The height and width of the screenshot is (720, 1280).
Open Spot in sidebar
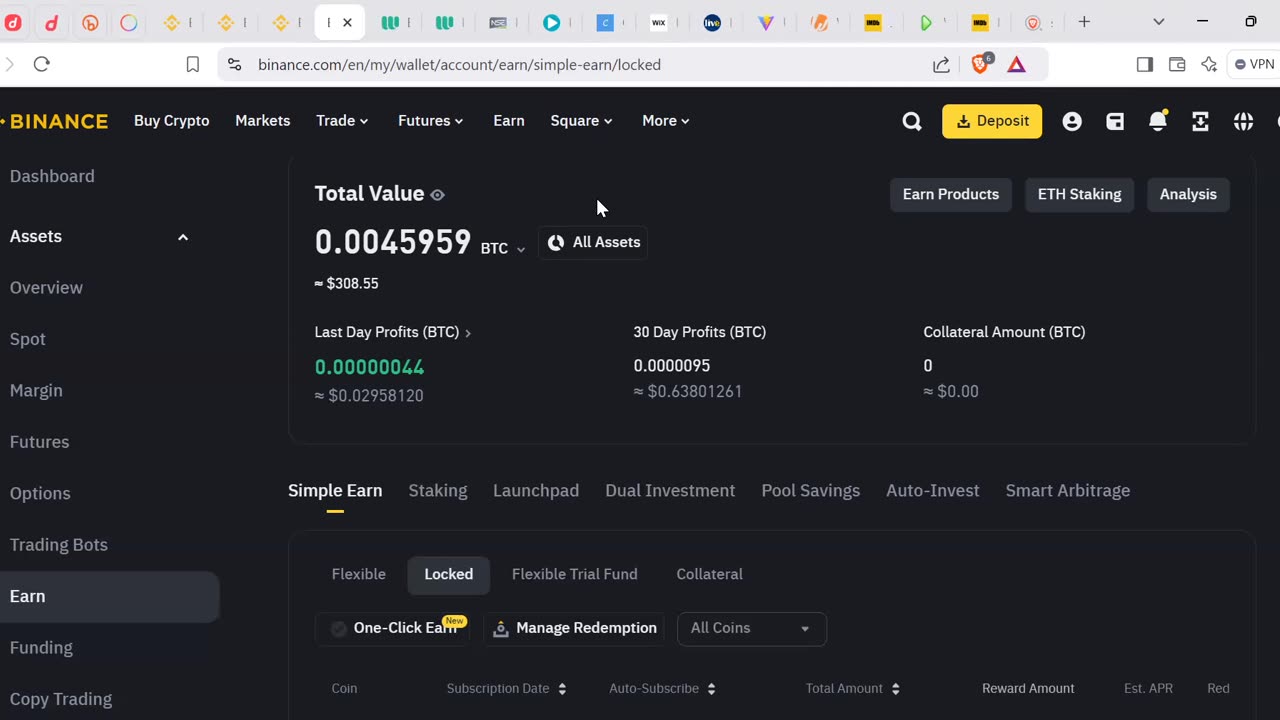[x=28, y=339]
